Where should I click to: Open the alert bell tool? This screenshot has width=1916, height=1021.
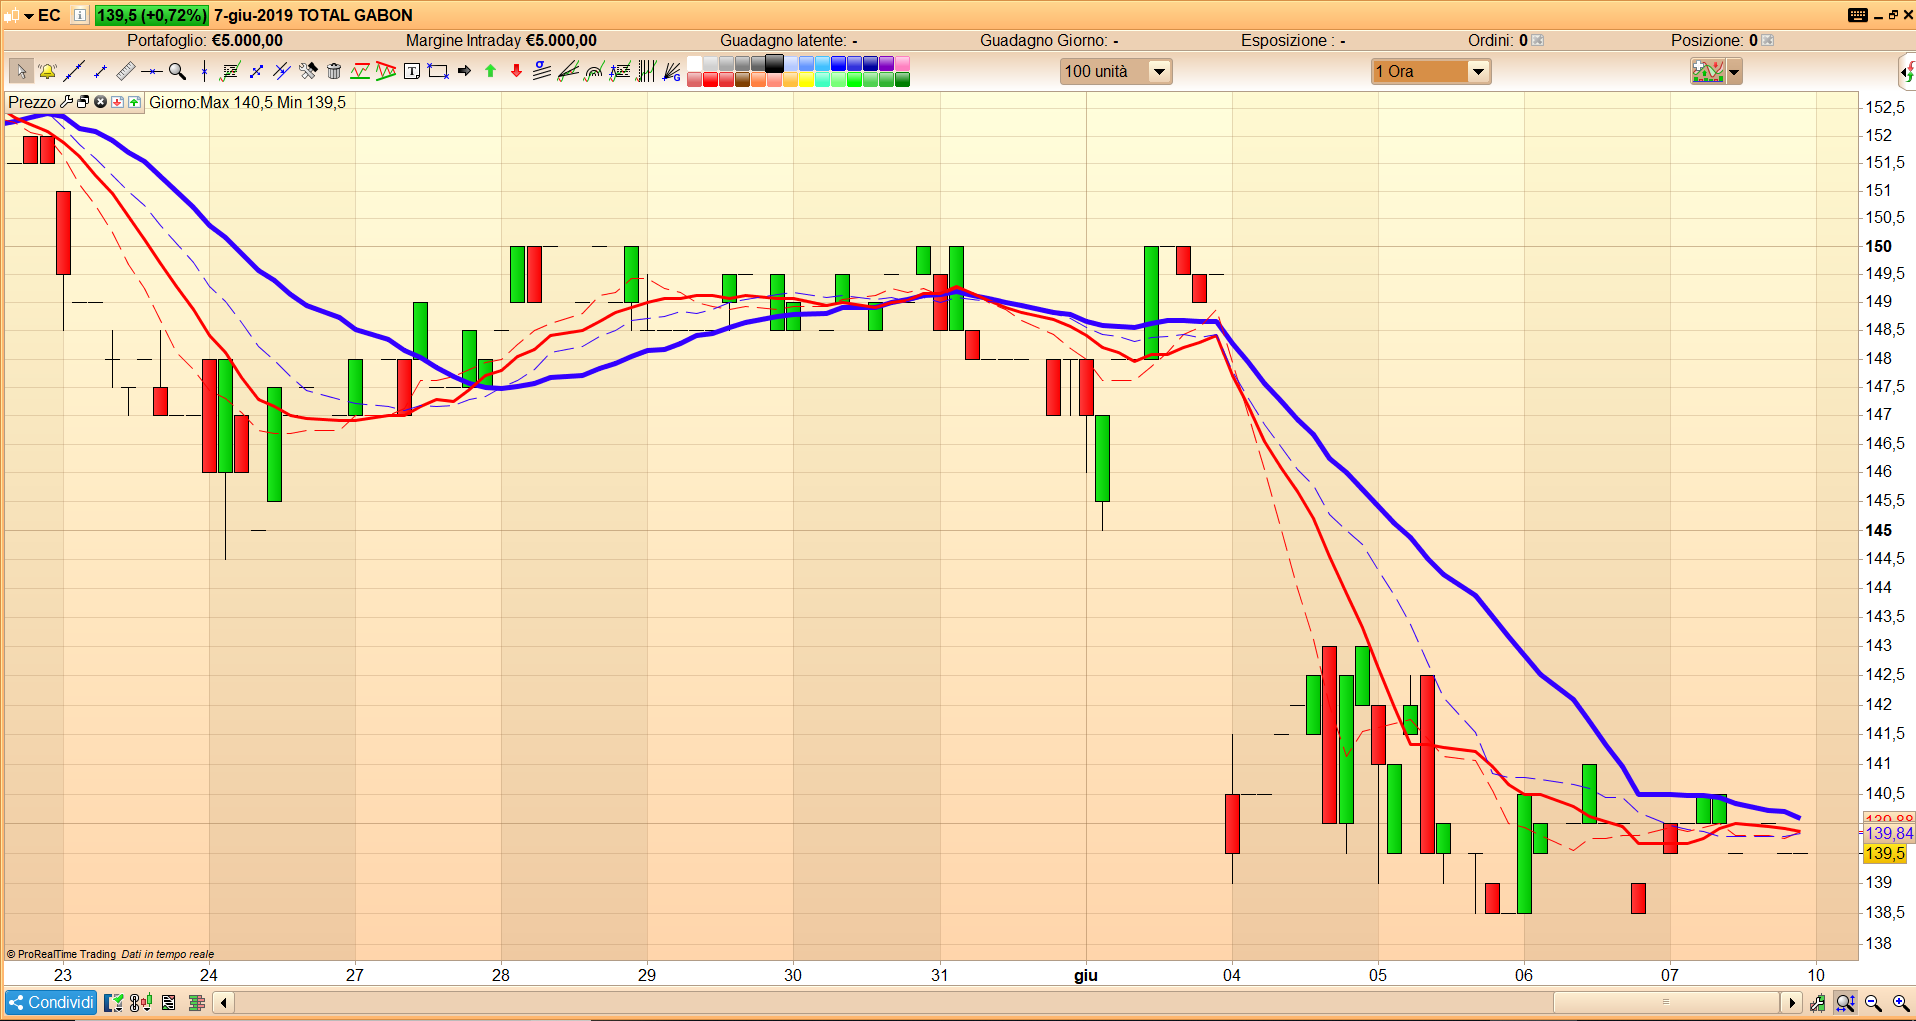tap(47, 71)
